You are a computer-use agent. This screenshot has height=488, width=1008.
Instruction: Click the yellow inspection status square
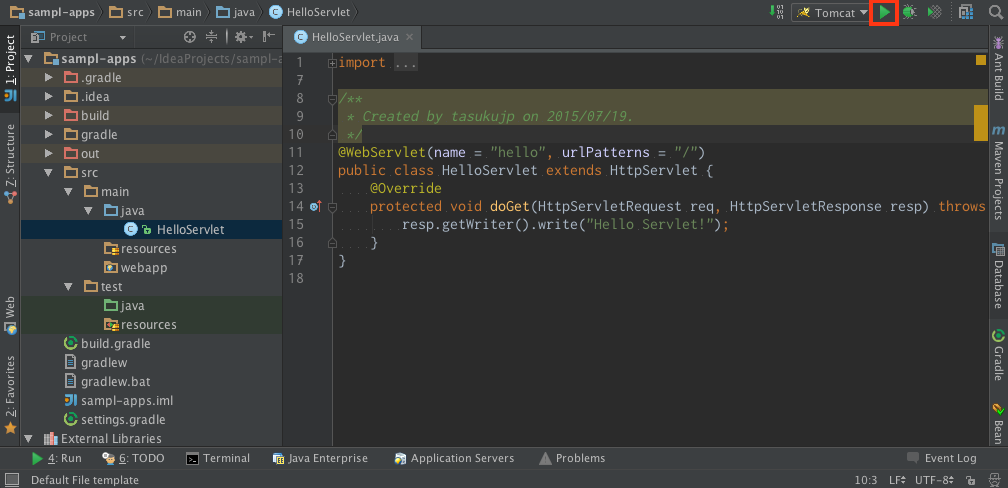980,60
